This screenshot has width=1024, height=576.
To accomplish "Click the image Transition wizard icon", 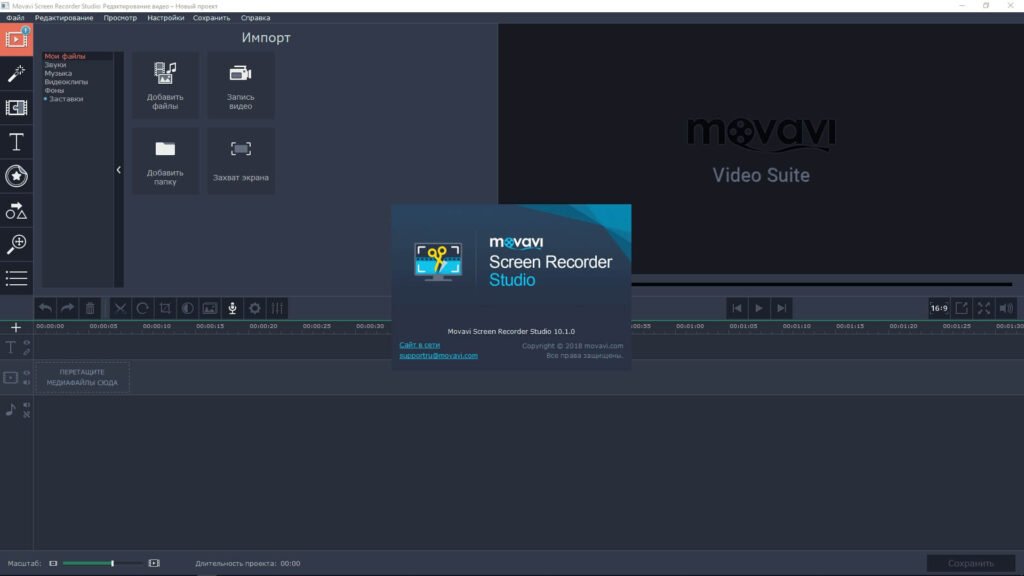I will click(x=210, y=308).
